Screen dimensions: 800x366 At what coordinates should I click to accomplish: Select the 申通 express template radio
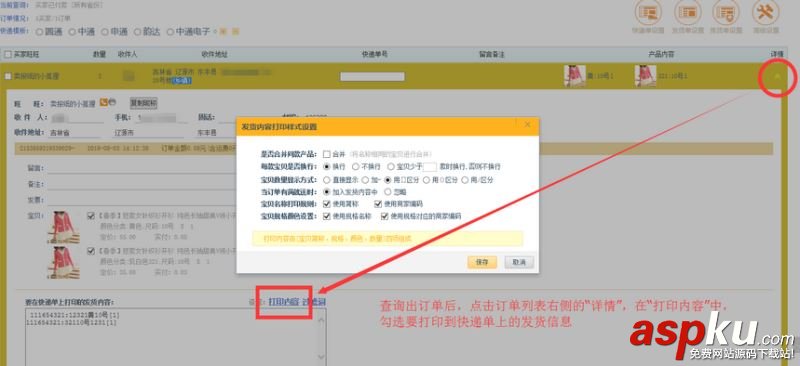coord(105,32)
